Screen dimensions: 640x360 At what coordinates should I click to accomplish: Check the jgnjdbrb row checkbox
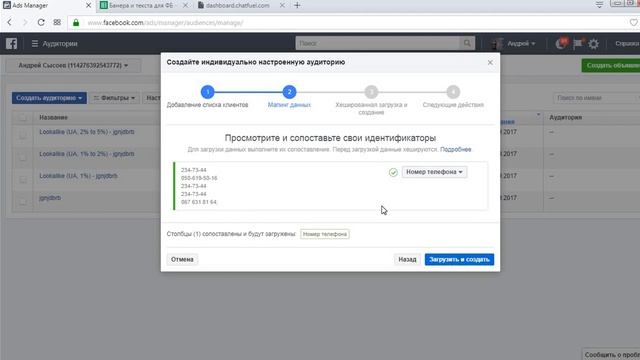click(x=23, y=201)
